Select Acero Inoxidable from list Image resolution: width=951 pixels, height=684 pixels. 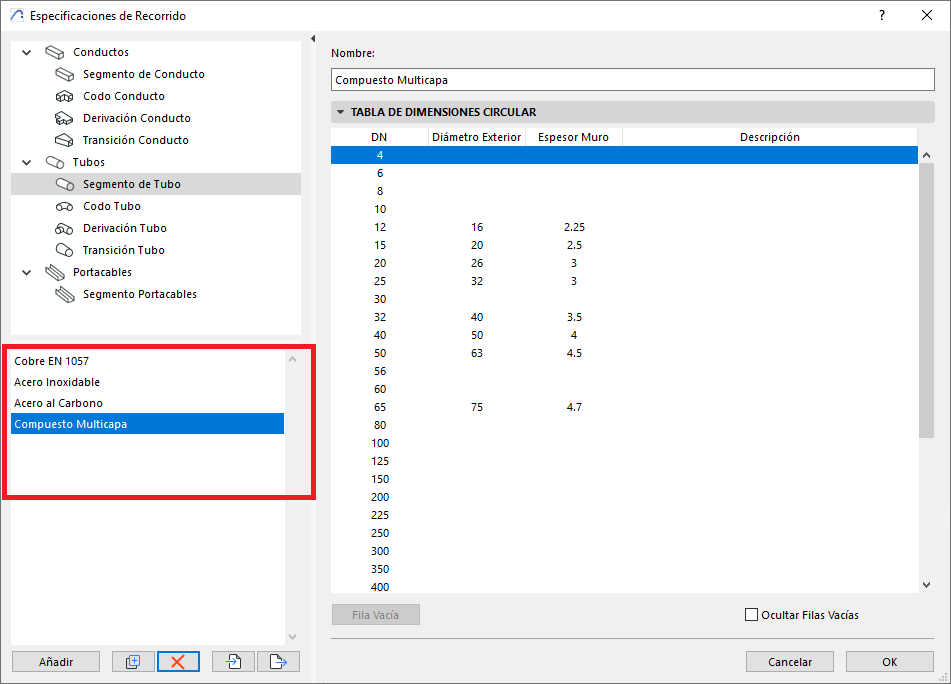click(57, 382)
